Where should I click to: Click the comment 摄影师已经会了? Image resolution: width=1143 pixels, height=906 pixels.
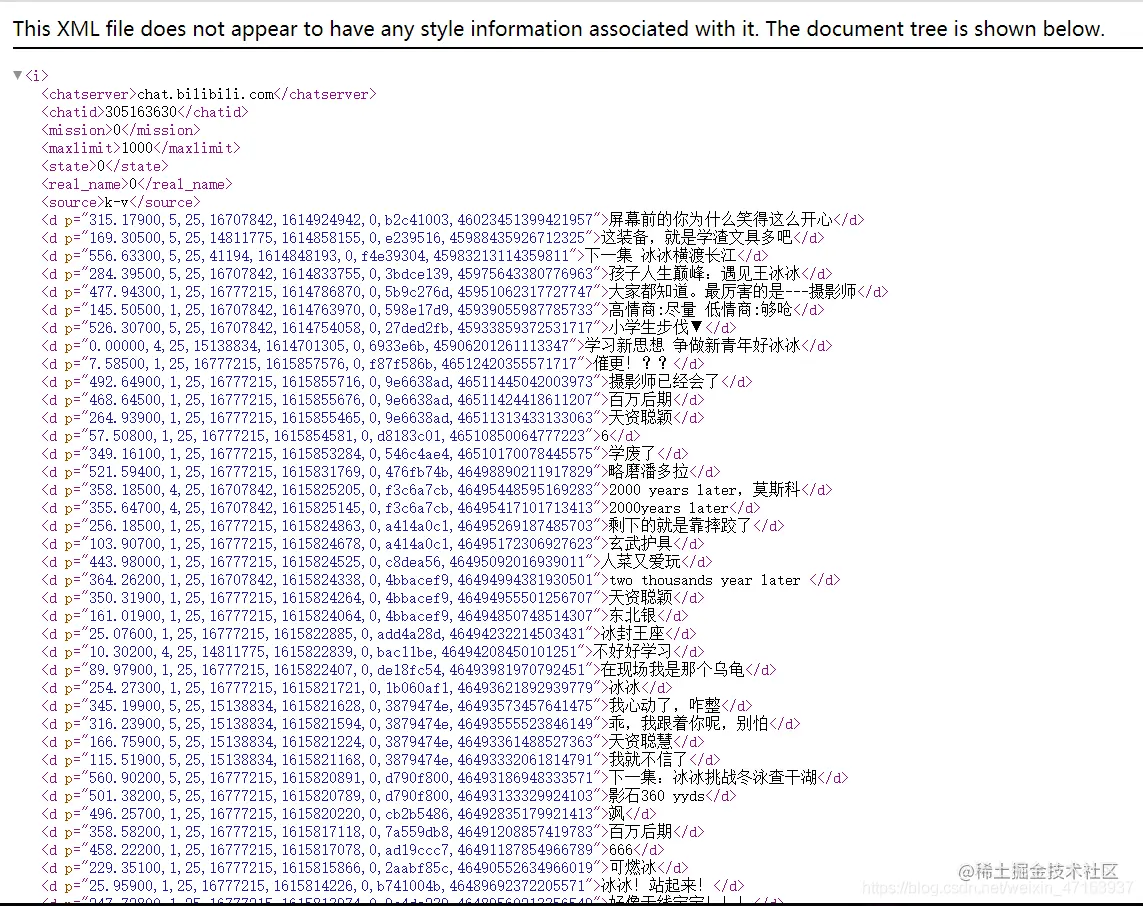click(664, 382)
